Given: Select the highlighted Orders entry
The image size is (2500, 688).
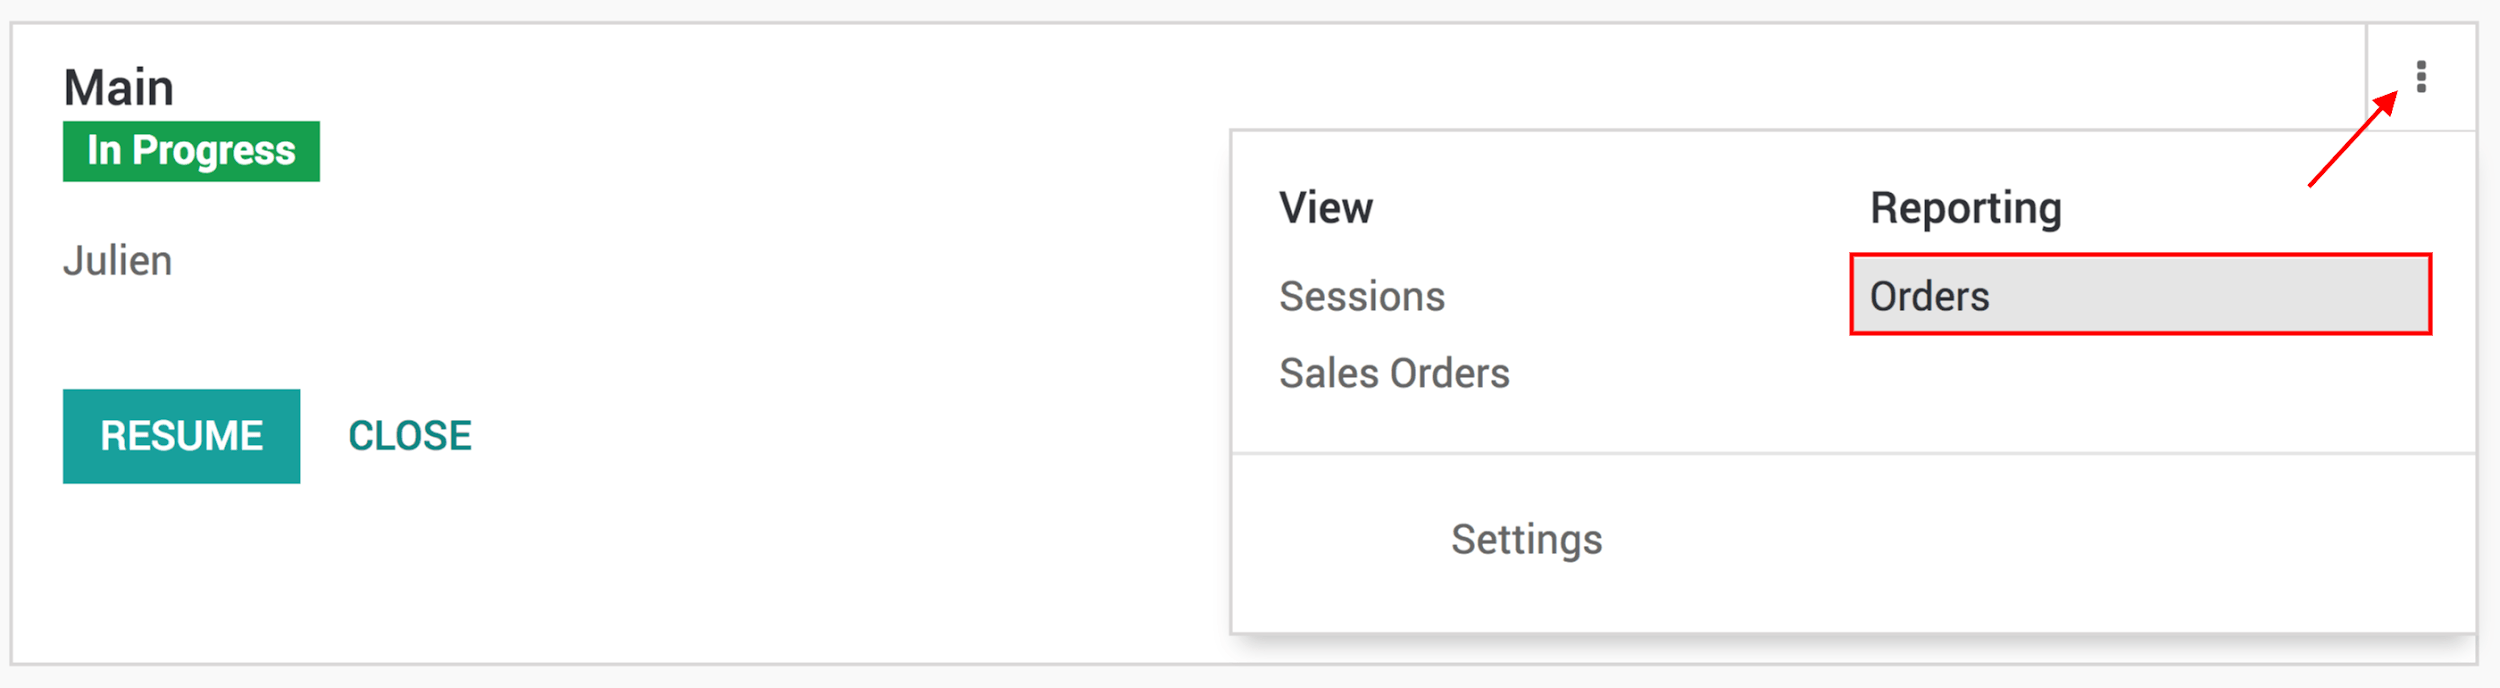Looking at the screenshot, I should point(1930,296).
